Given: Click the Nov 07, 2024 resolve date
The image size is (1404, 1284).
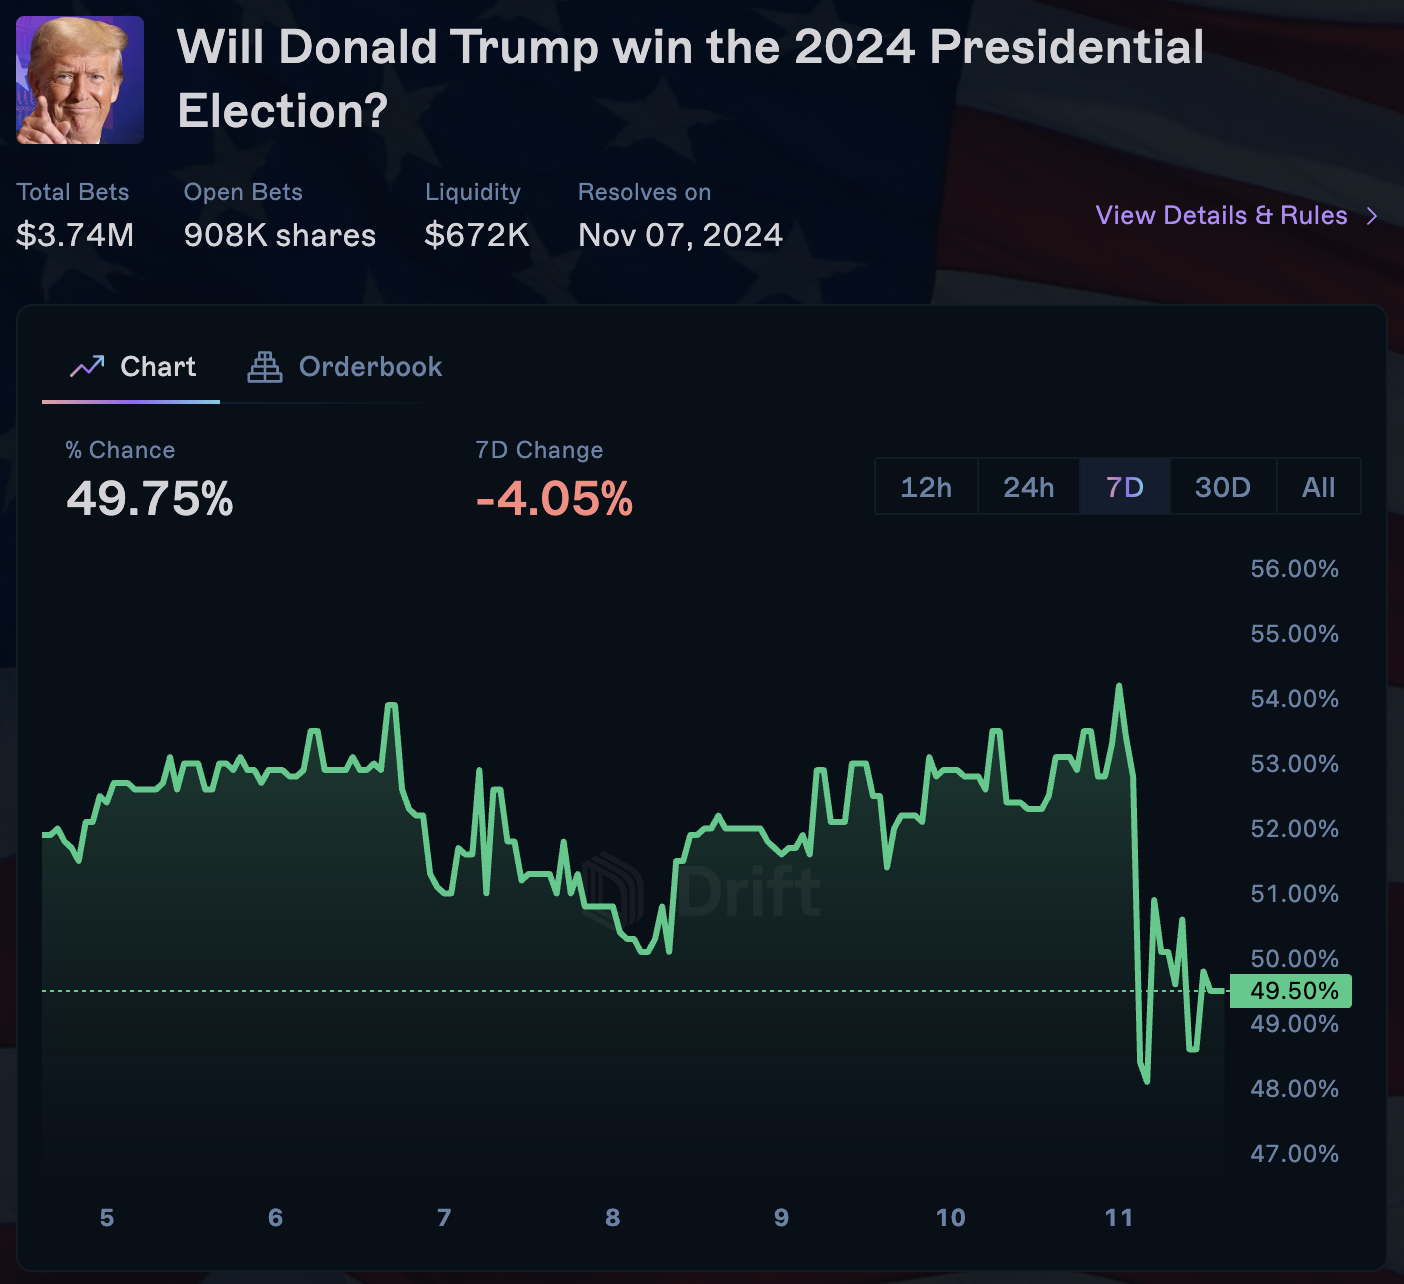Looking at the screenshot, I should [681, 235].
